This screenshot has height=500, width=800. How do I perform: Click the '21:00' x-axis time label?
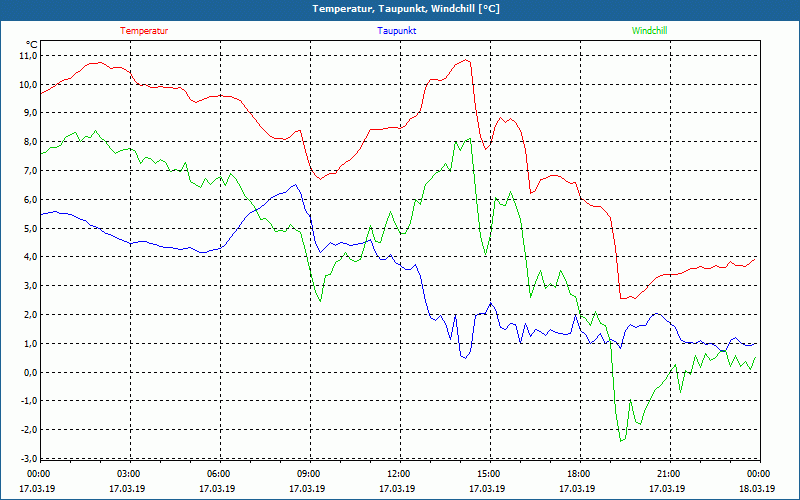[x=668, y=474]
